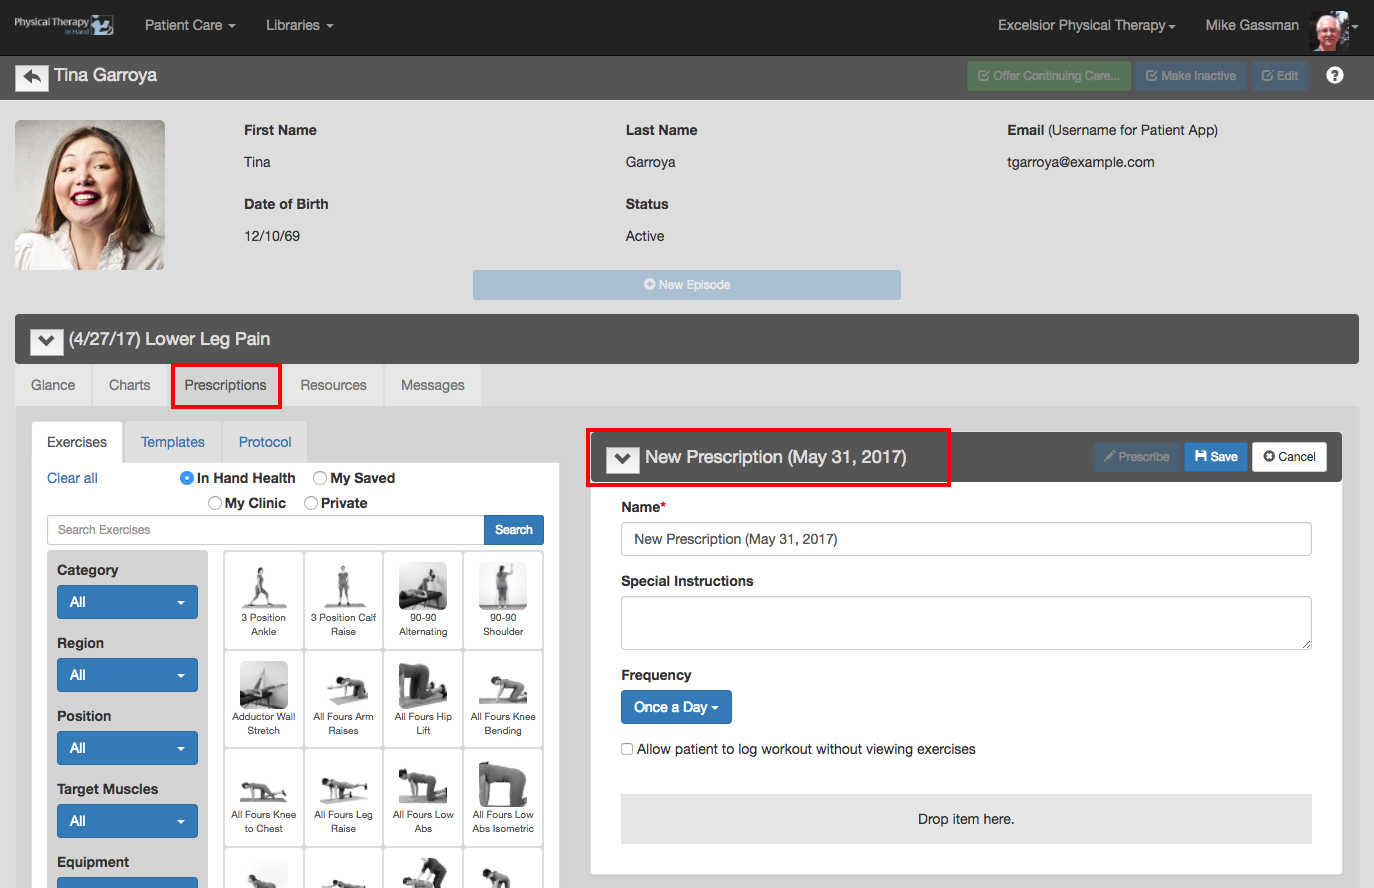This screenshot has height=888, width=1374.
Task: Select the Adductor Wall Stretch exercise
Action: 264,698
